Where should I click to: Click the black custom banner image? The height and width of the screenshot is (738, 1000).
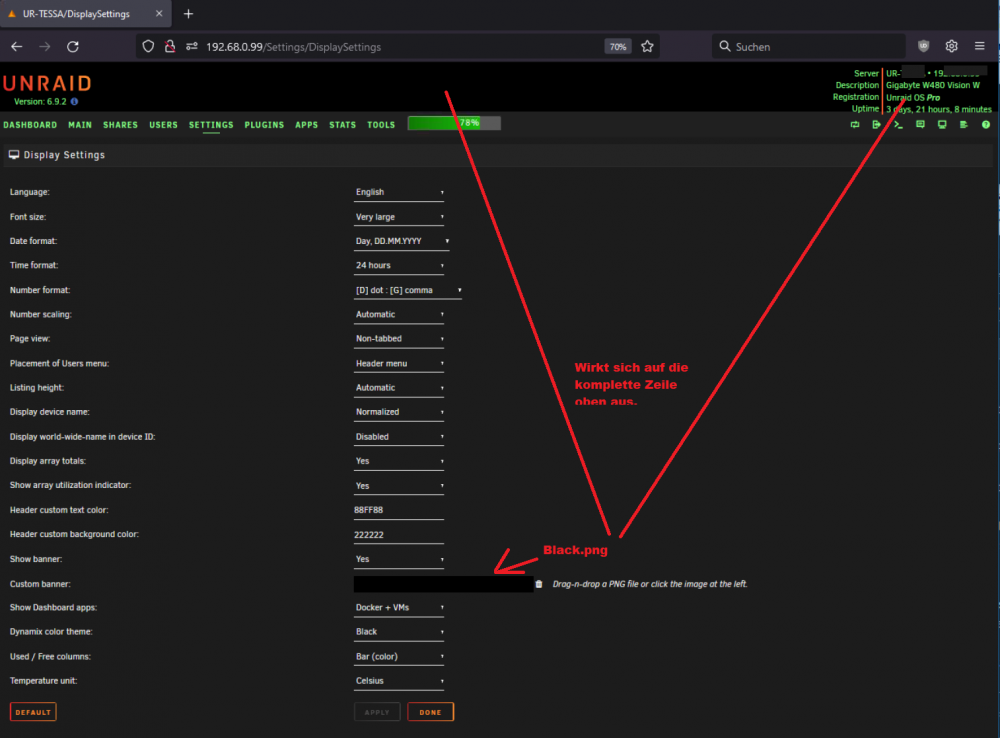coord(443,584)
